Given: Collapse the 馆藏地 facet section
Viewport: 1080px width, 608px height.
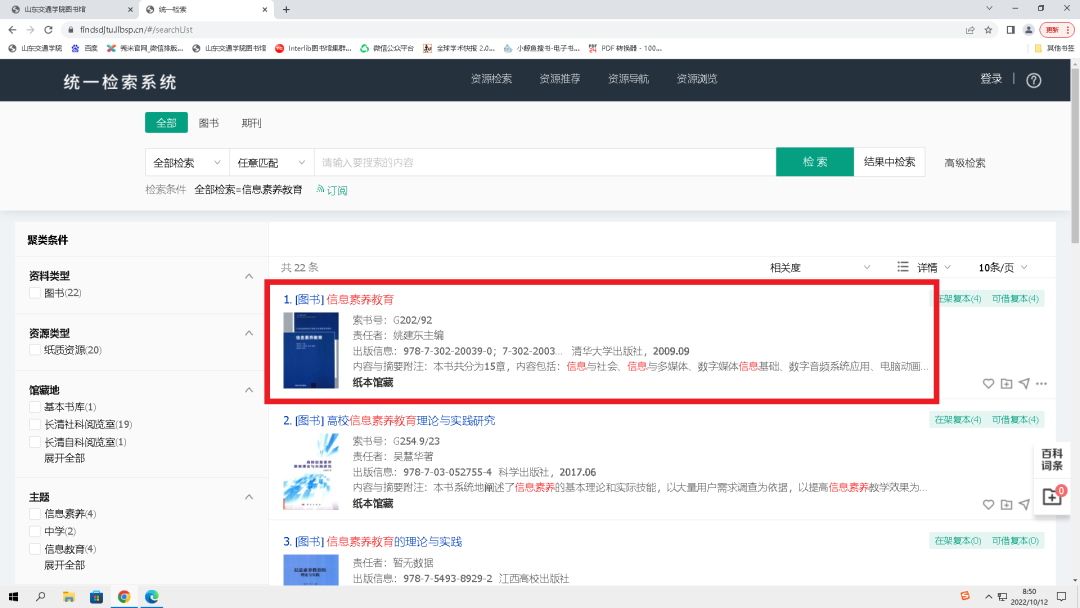Looking at the screenshot, I should point(249,390).
